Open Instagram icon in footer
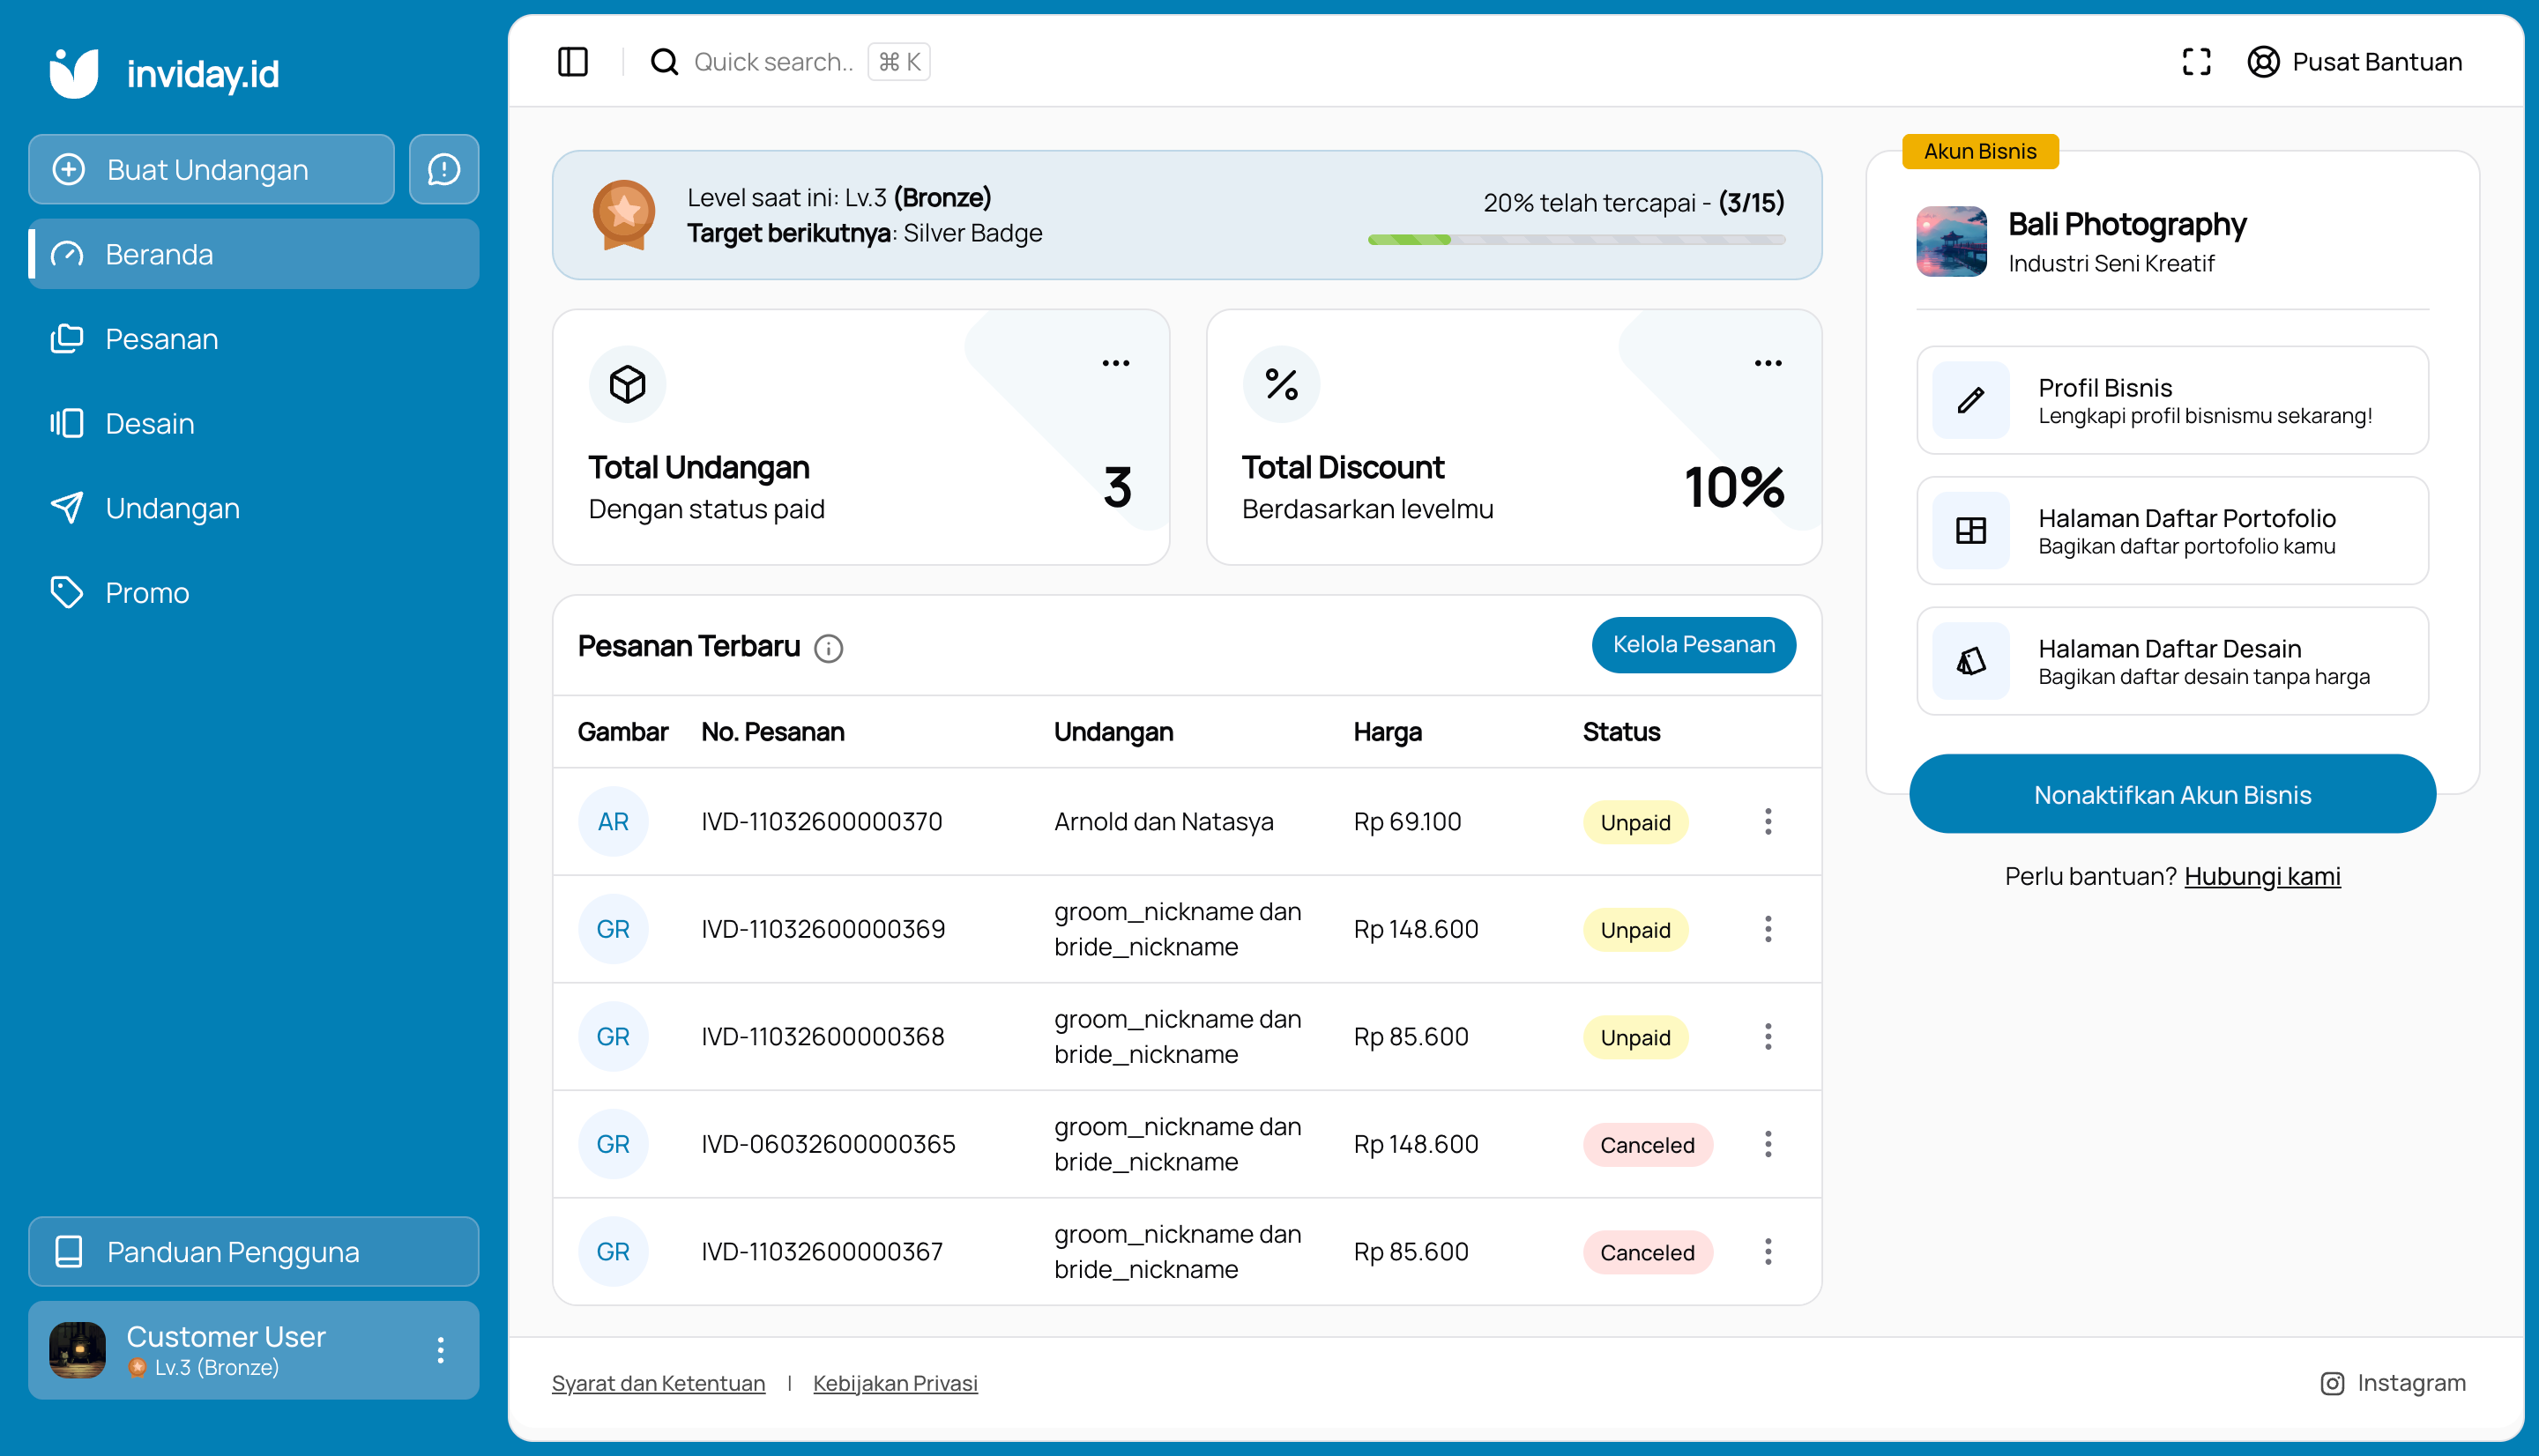Screen dimensions: 2539x1456 2331,1383
